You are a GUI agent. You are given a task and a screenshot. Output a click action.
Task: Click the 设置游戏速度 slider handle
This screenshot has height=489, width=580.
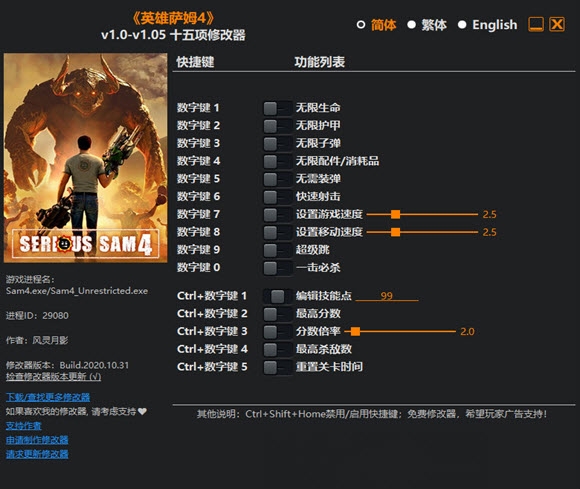point(395,214)
